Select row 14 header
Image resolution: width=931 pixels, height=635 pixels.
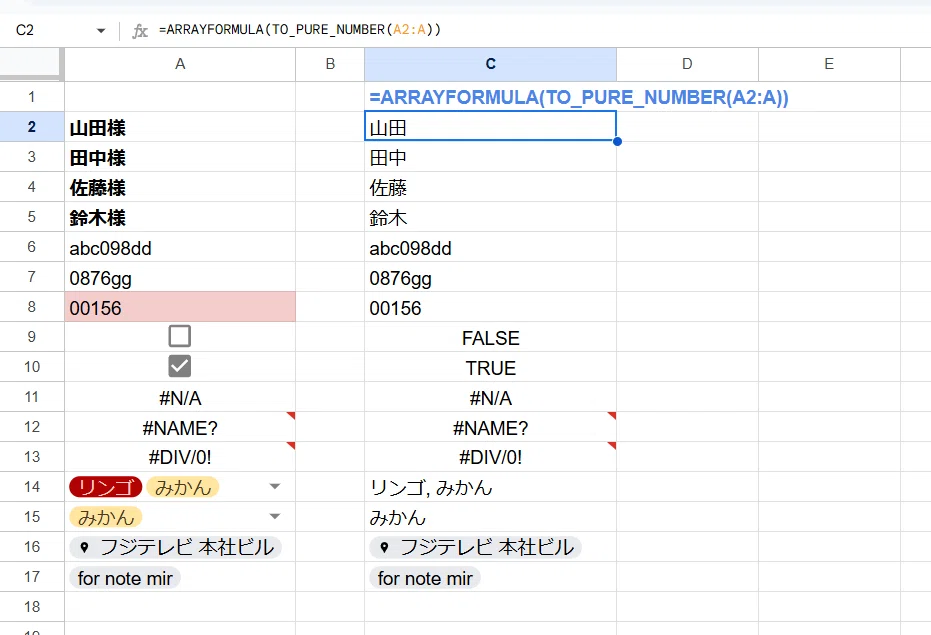[31, 487]
